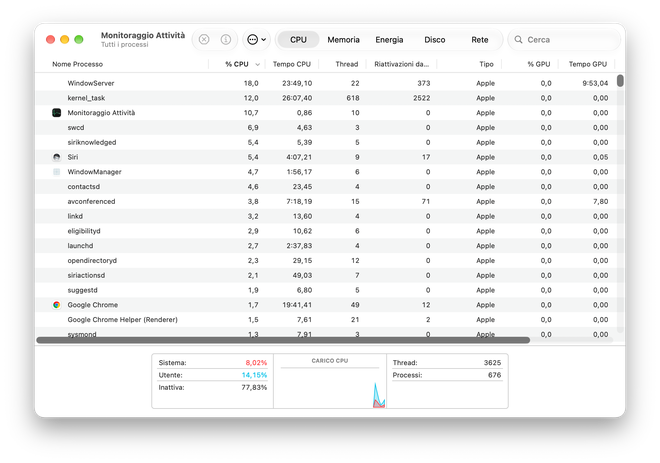Sort by the Riattivazioni da... column
Image resolution: width=660 pixels, height=463 pixels.
pos(402,64)
